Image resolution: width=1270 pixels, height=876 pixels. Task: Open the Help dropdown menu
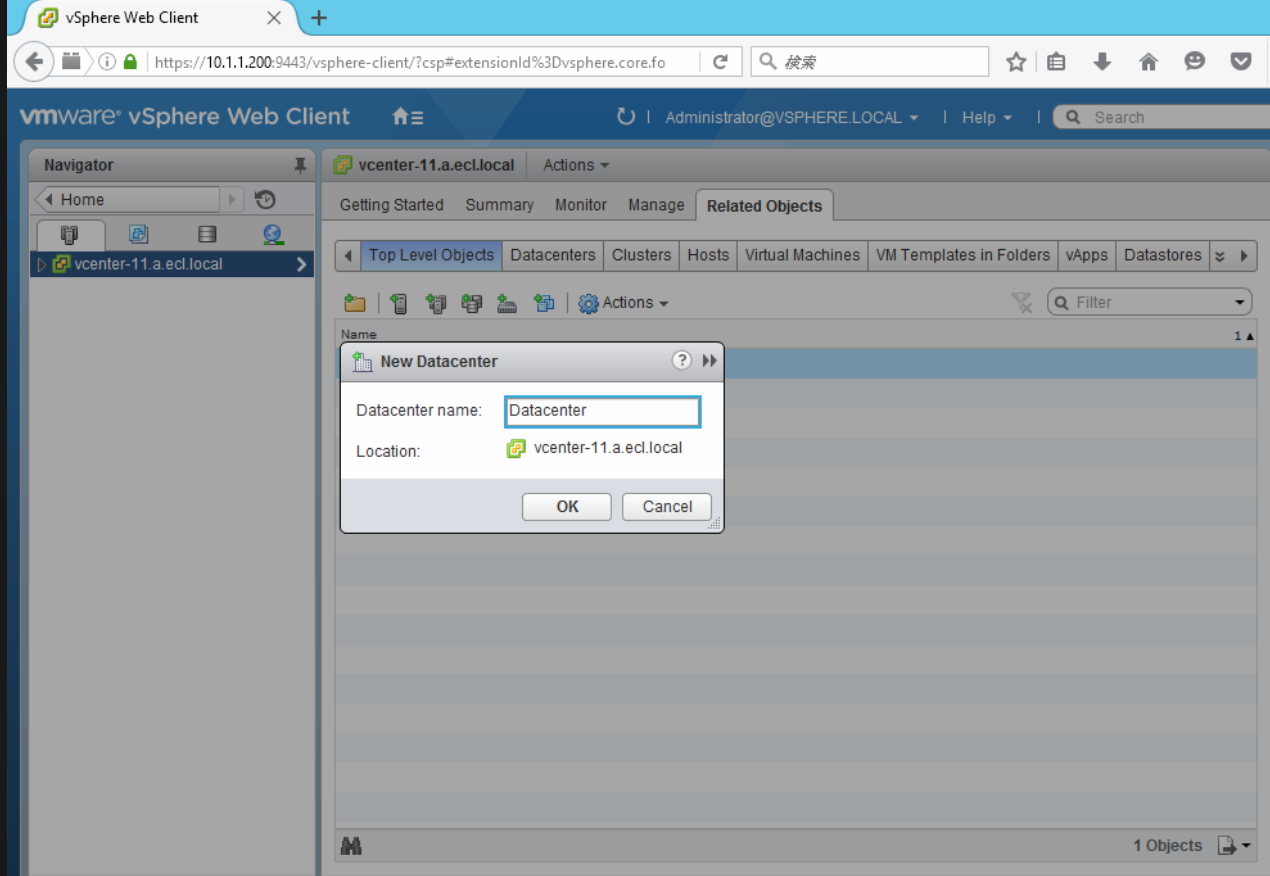point(987,117)
